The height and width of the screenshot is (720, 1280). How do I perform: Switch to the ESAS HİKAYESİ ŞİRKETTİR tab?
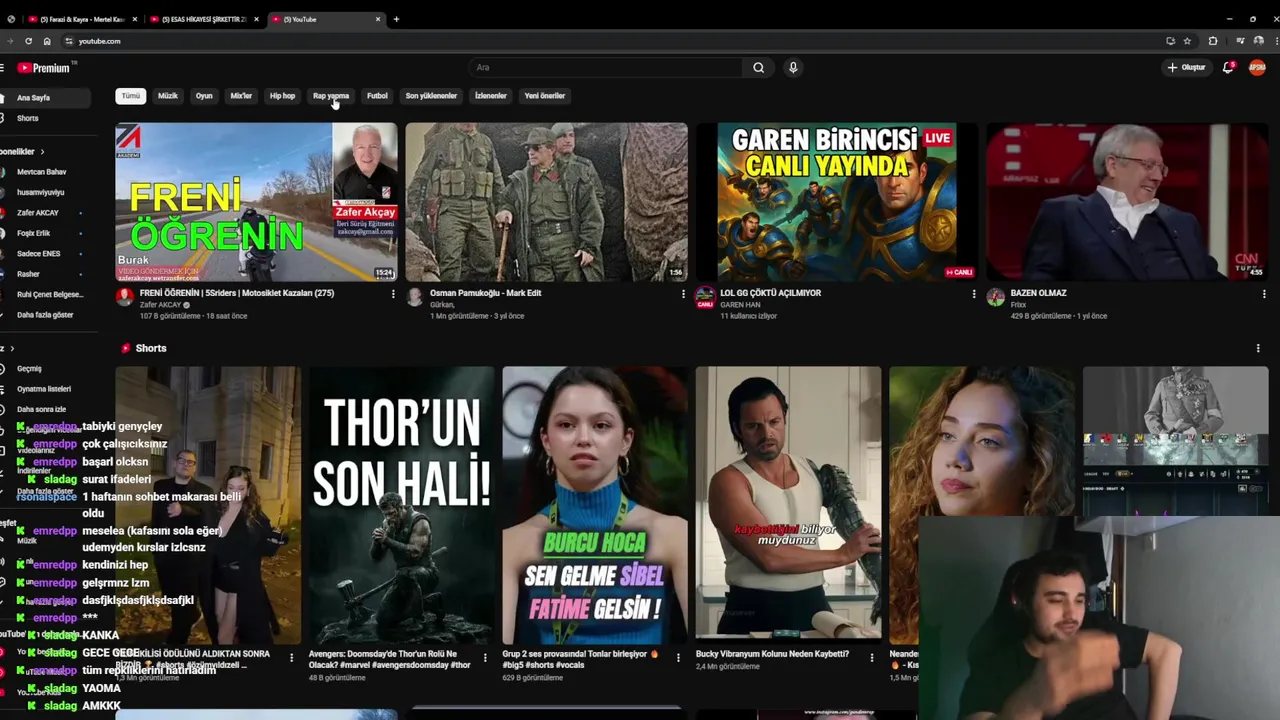point(204,19)
